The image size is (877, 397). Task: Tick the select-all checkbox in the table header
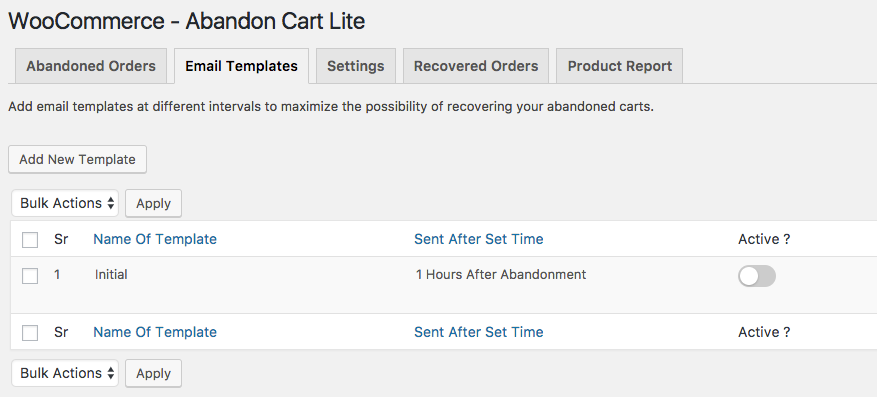[30, 240]
